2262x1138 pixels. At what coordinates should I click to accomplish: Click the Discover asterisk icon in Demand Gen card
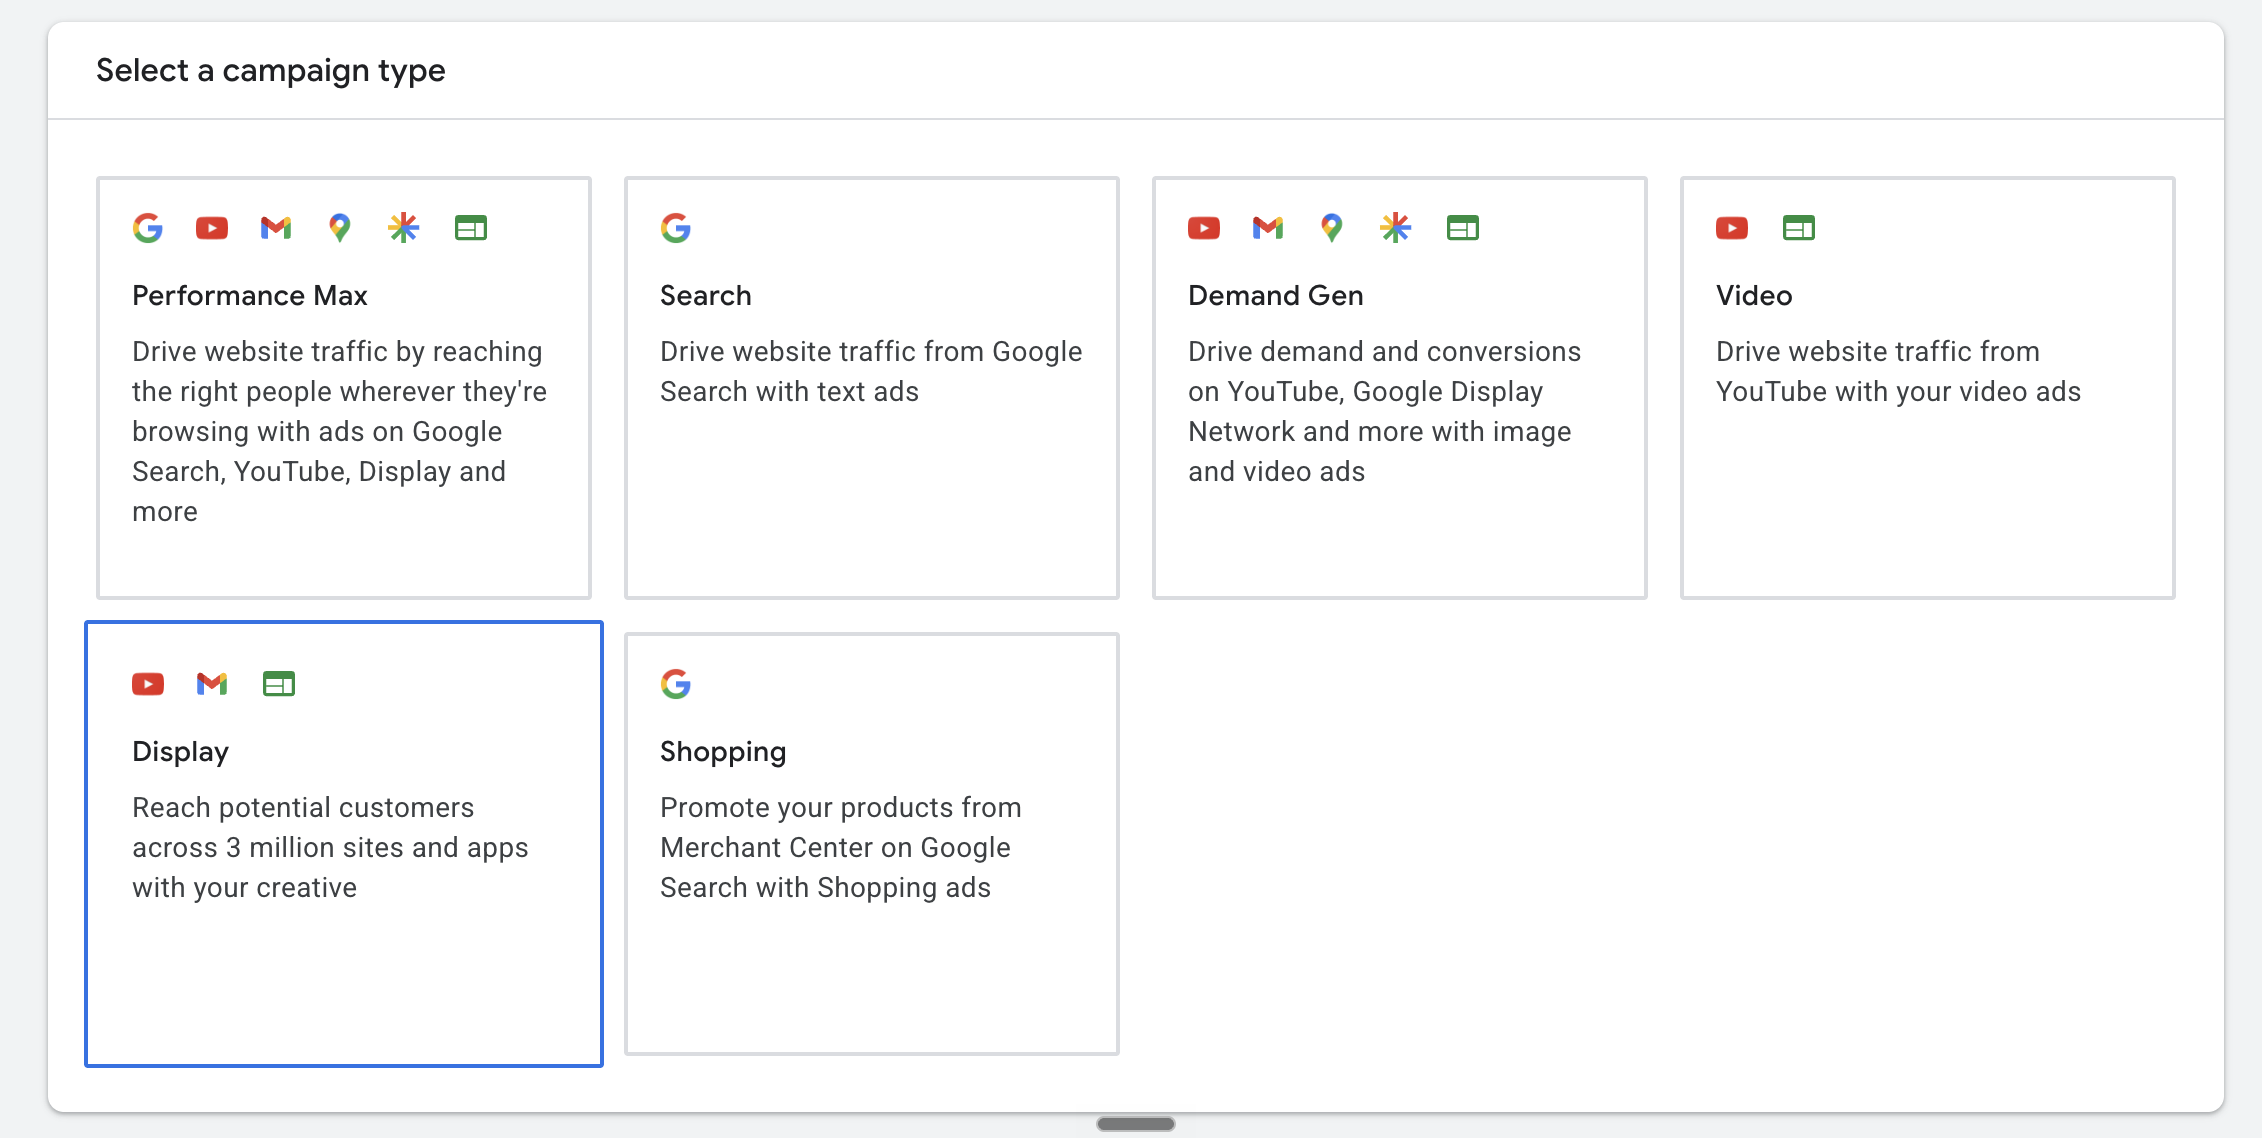1396,228
